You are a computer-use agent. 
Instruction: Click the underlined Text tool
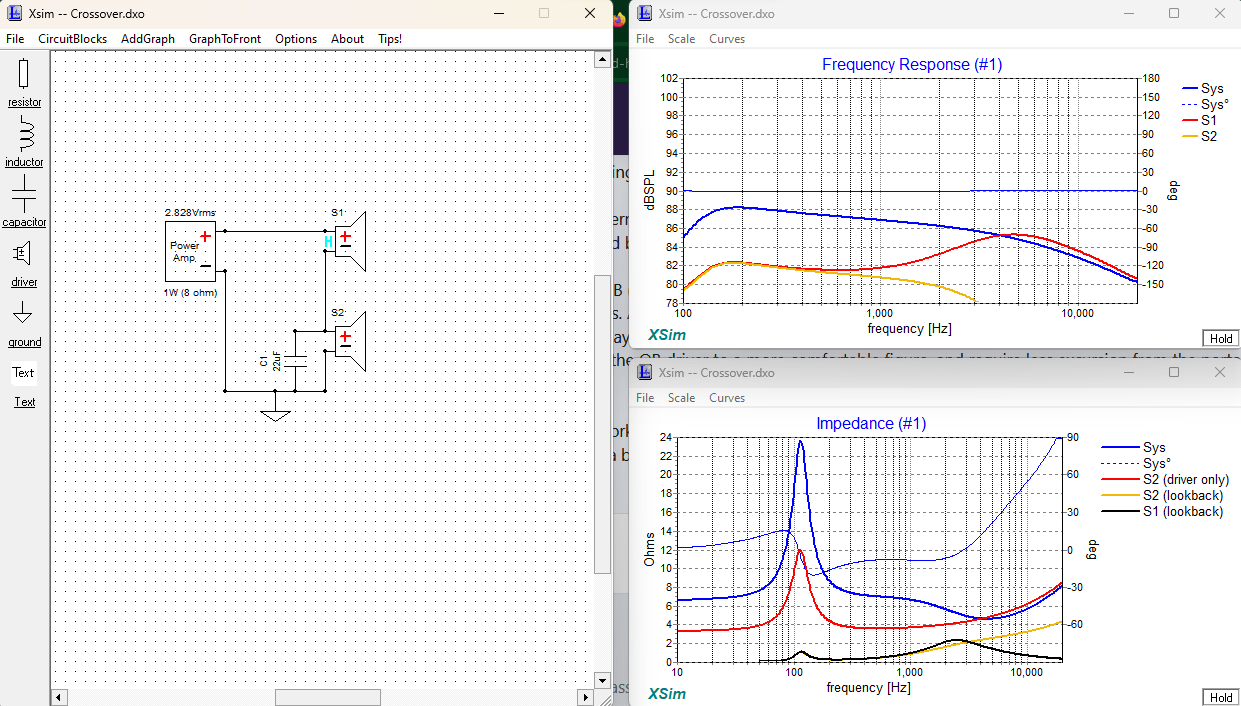24,402
